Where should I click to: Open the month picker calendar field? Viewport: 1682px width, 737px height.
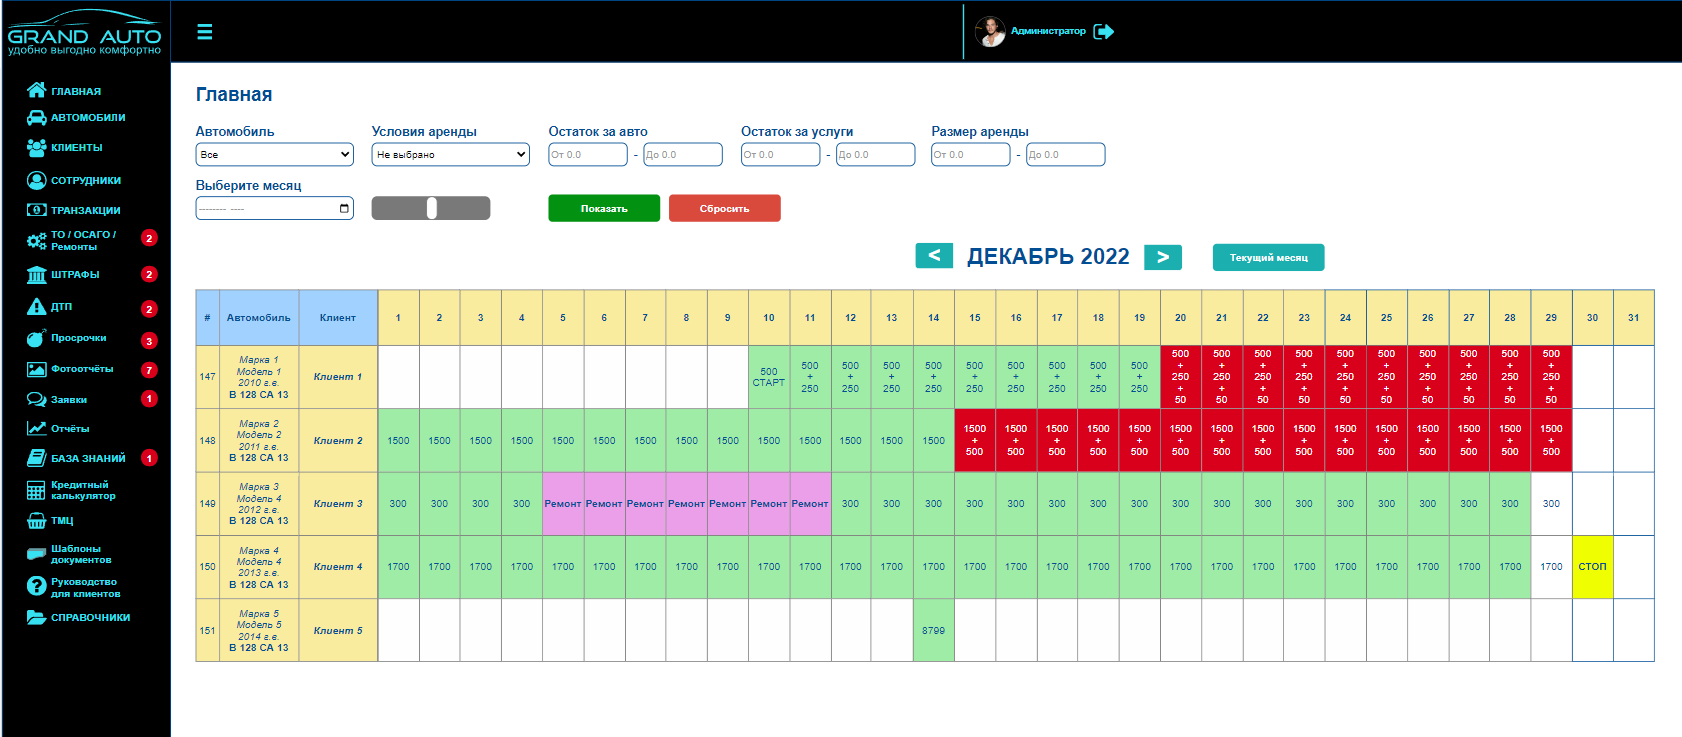pyautogui.click(x=275, y=208)
